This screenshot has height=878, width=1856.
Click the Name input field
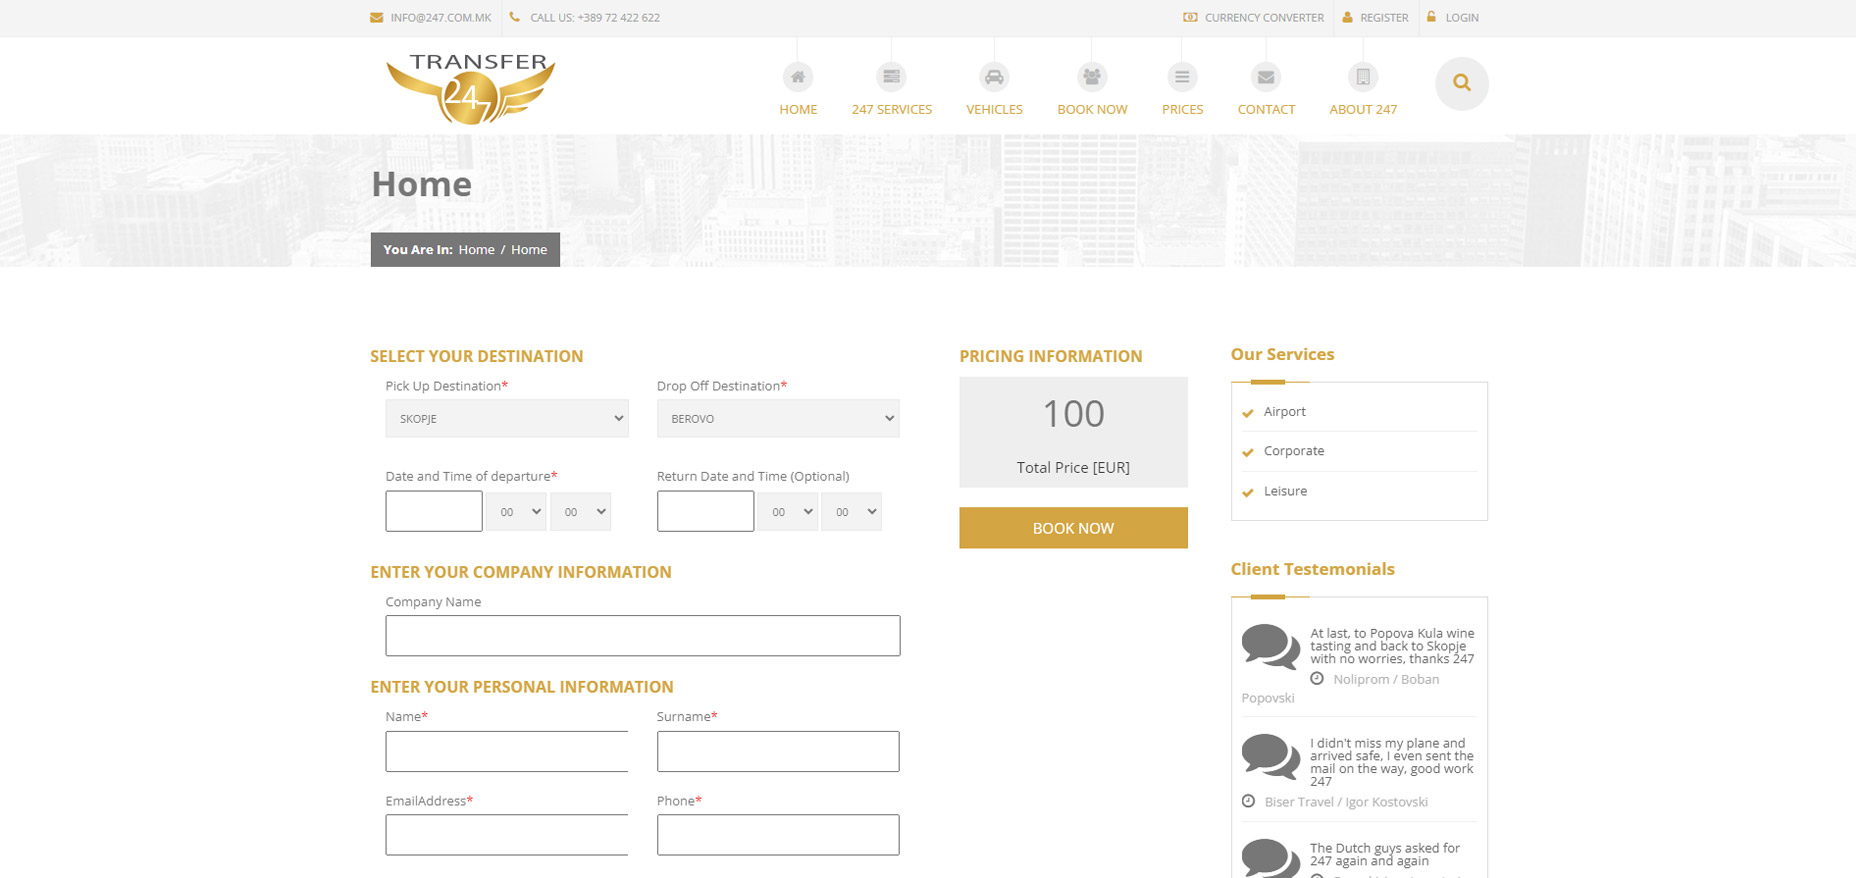(507, 751)
